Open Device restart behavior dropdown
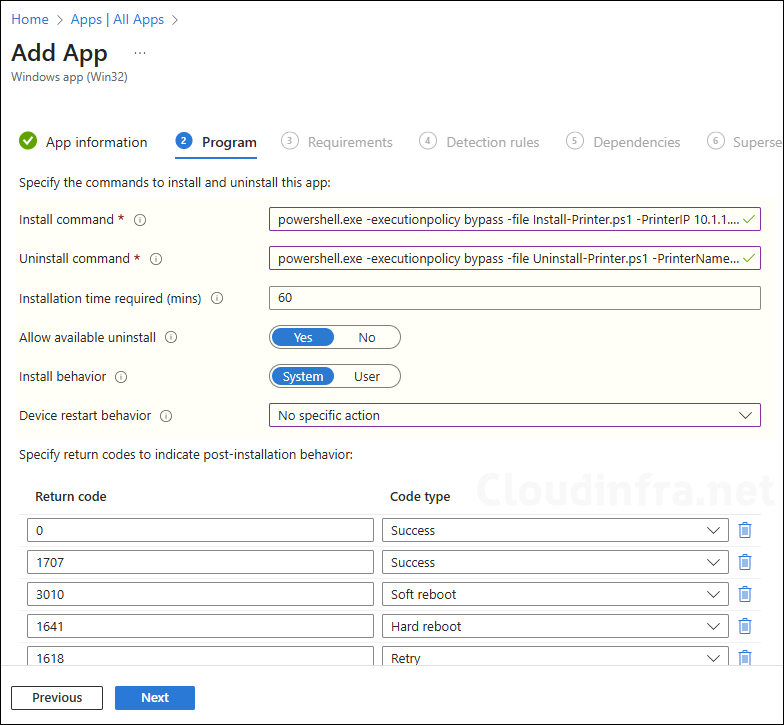The width and height of the screenshot is (784, 725). pyautogui.click(x=514, y=416)
